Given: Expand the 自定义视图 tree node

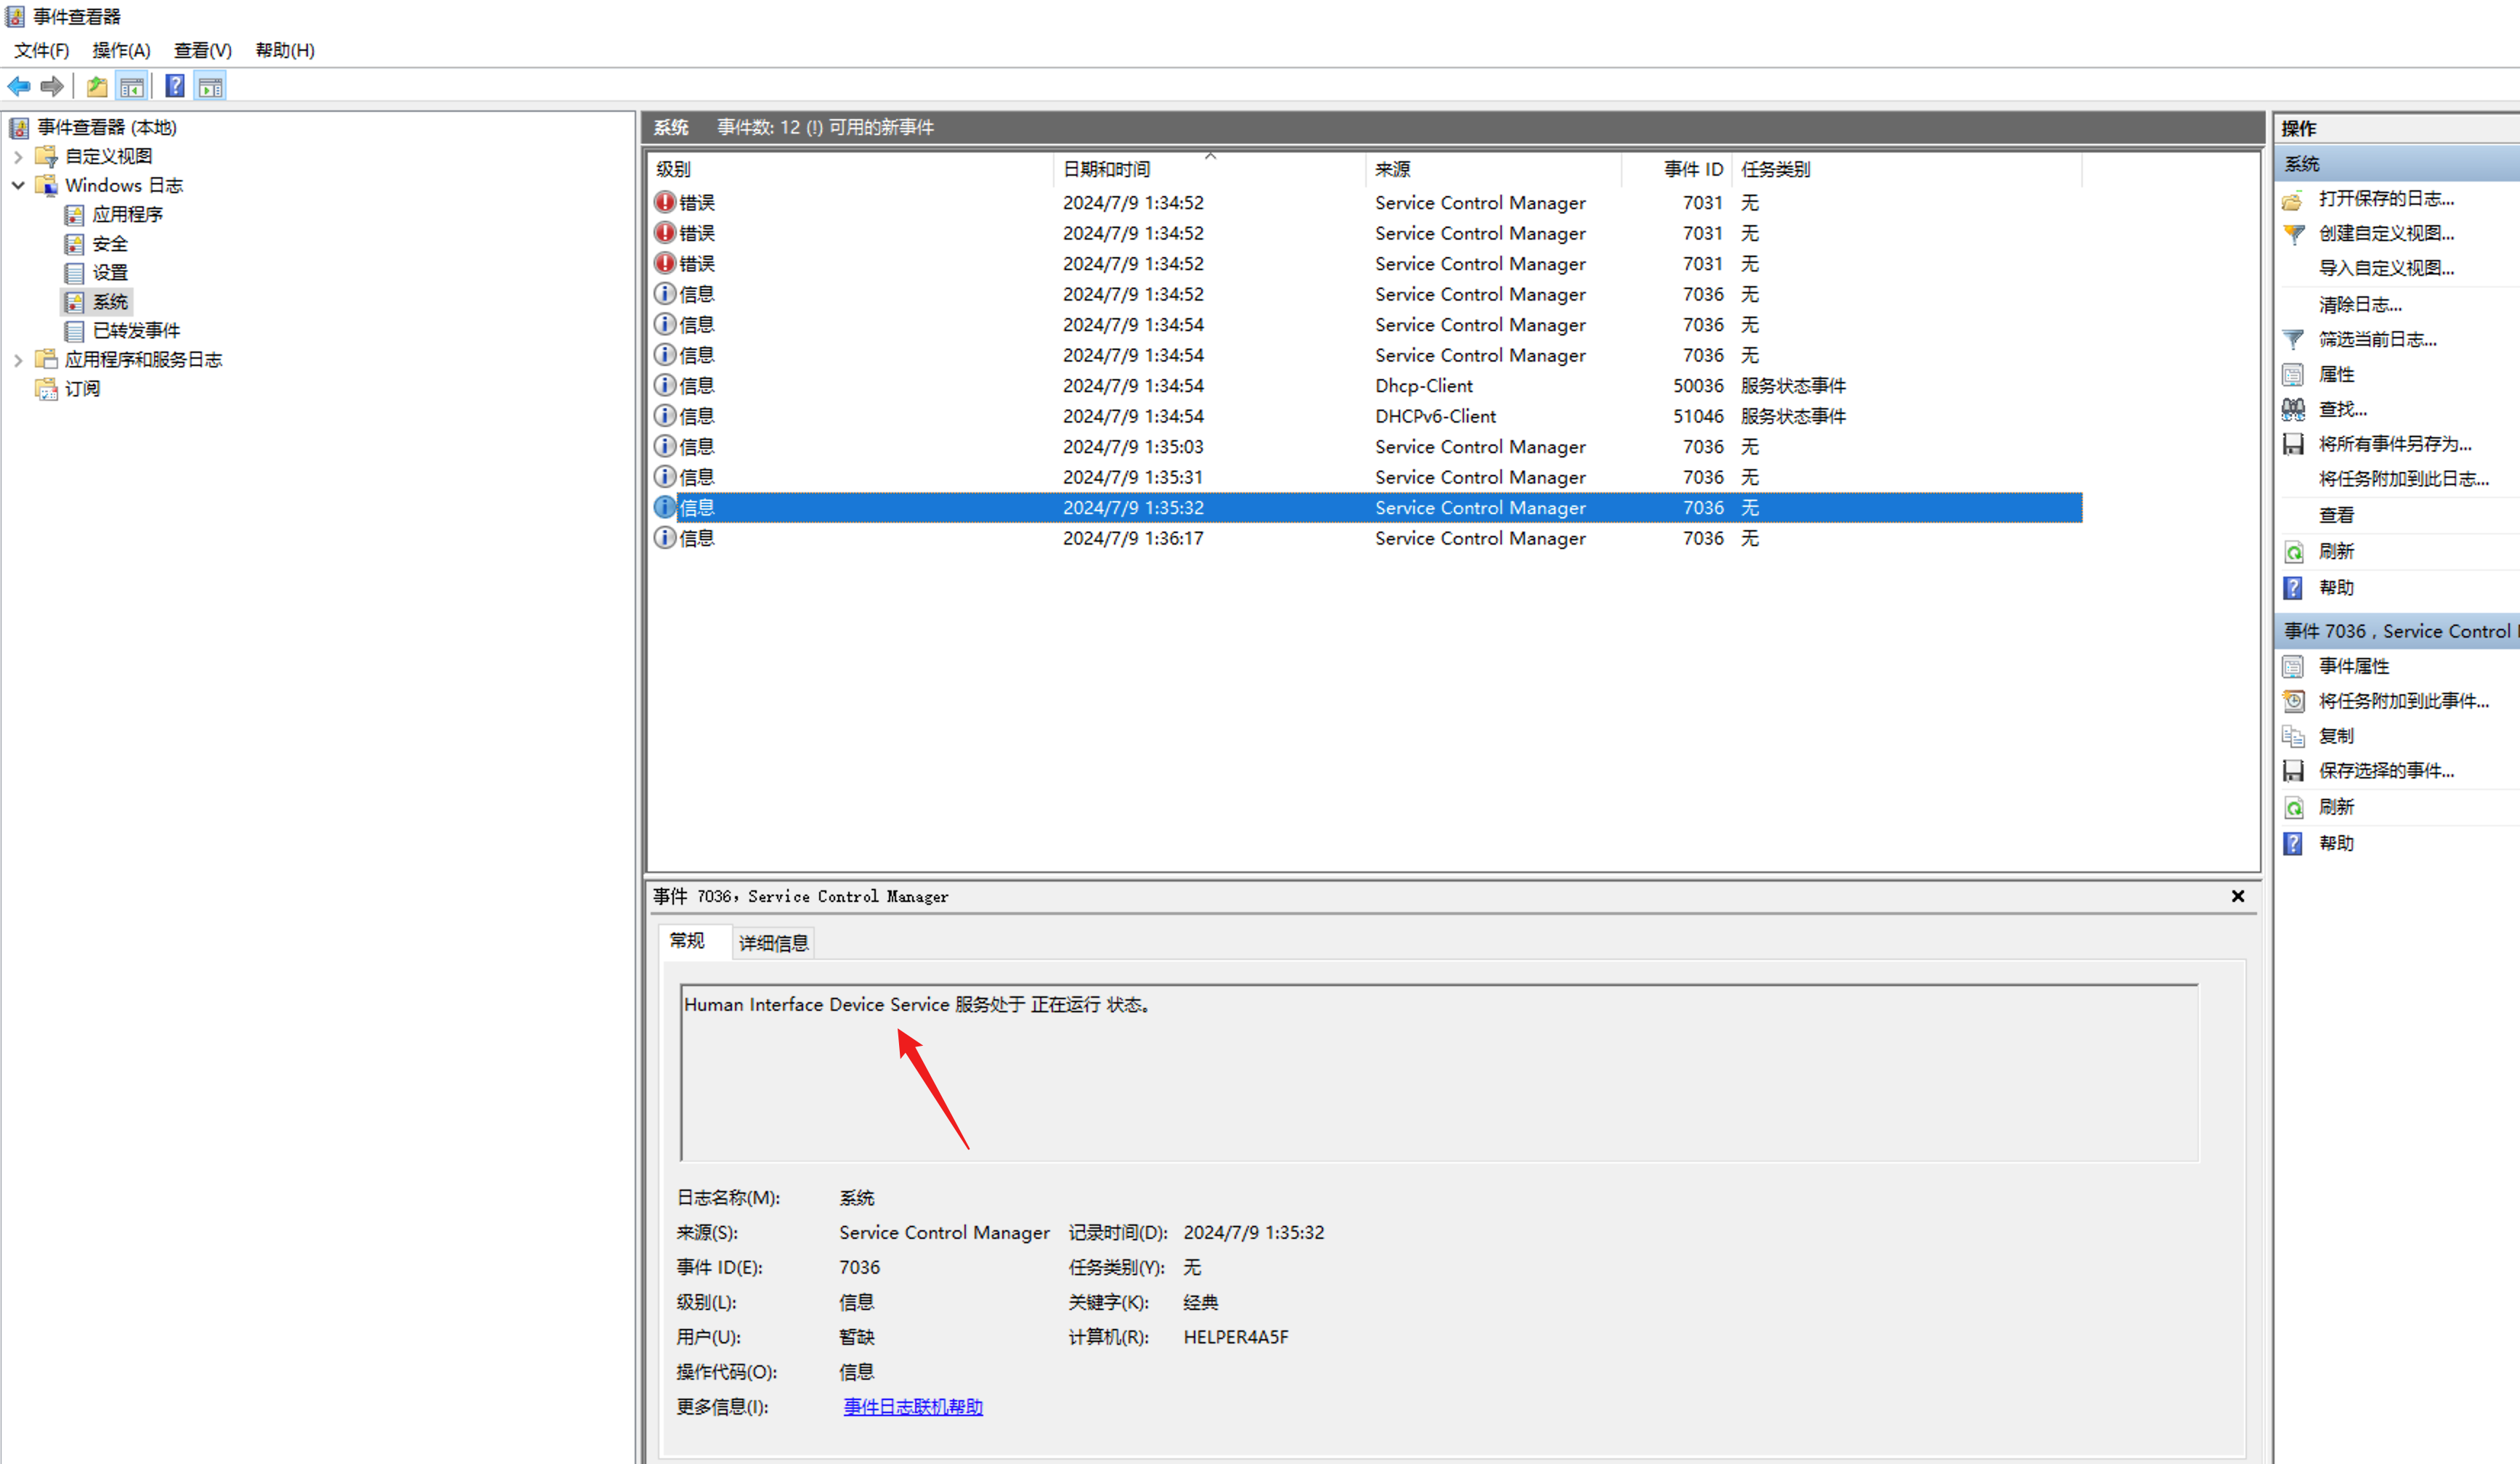Looking at the screenshot, I should tap(18, 157).
